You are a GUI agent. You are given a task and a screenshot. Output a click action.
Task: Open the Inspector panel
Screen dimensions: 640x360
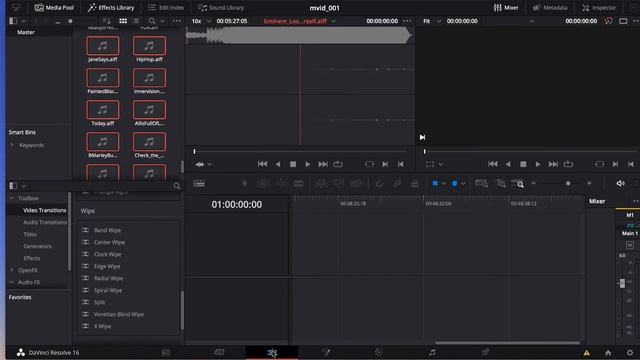[599, 8]
